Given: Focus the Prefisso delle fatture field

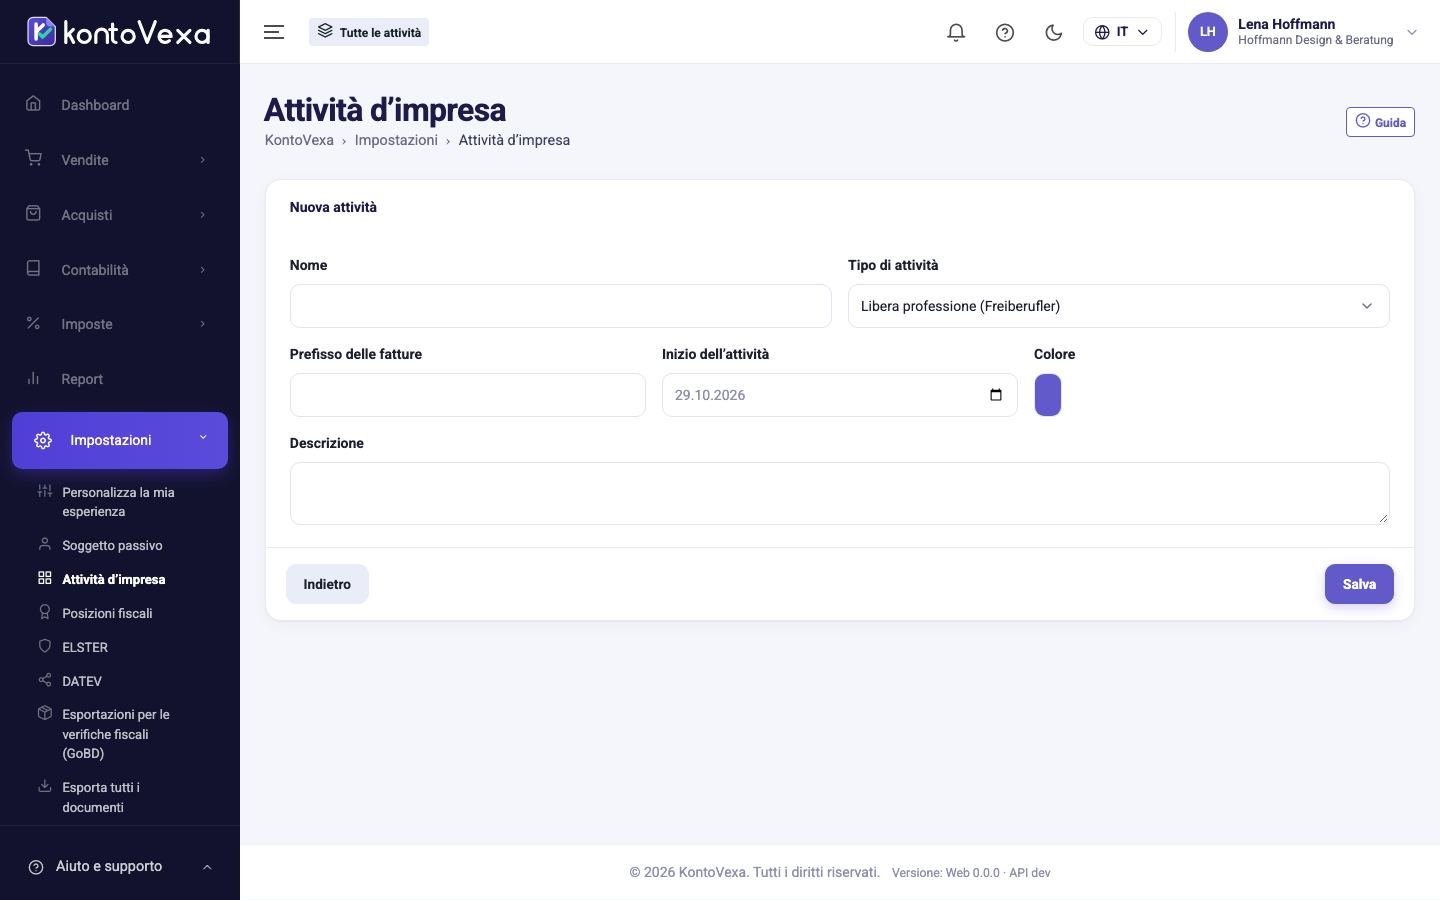Looking at the screenshot, I should 468,395.
